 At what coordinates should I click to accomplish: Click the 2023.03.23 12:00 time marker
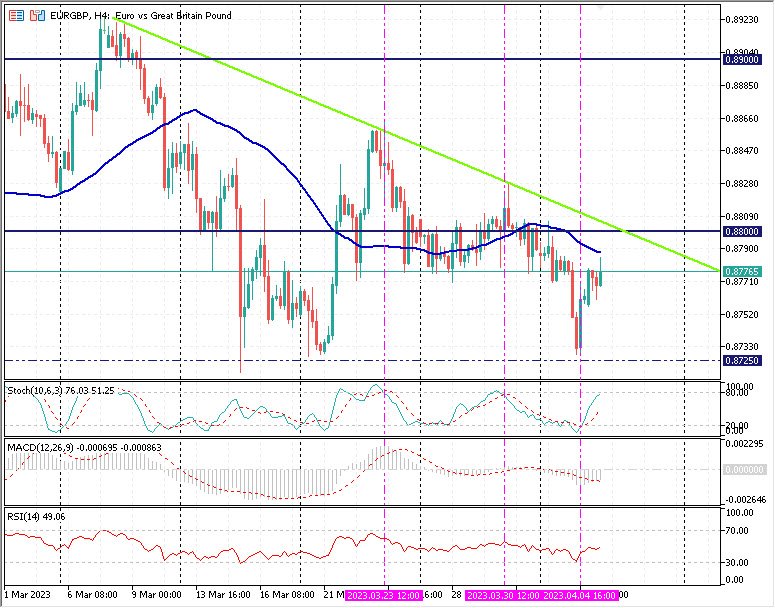pyautogui.click(x=384, y=594)
